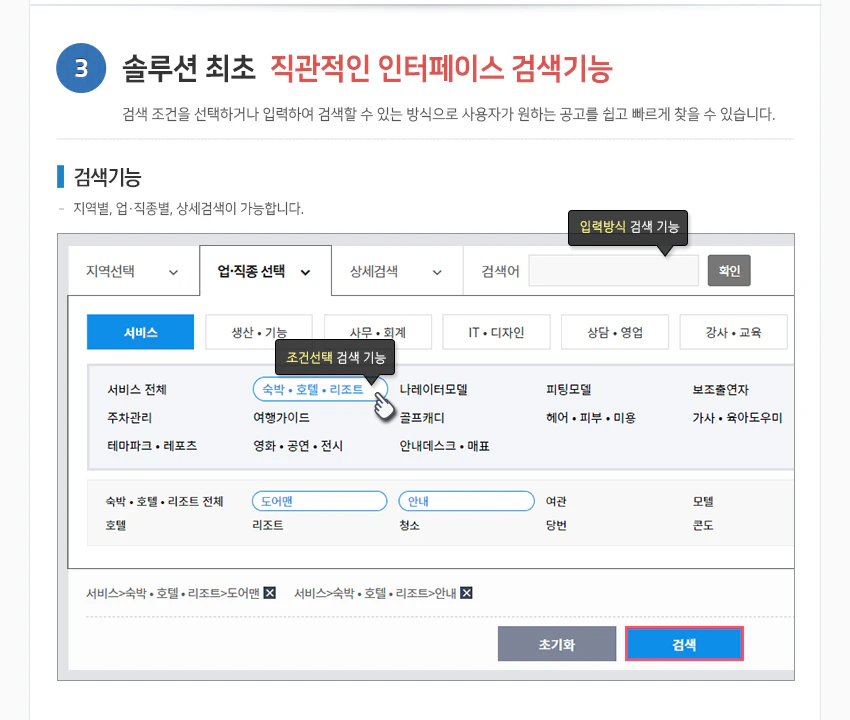The height and width of the screenshot is (720, 850).
Task: Select the 당번 sub-option
Action: (556, 525)
